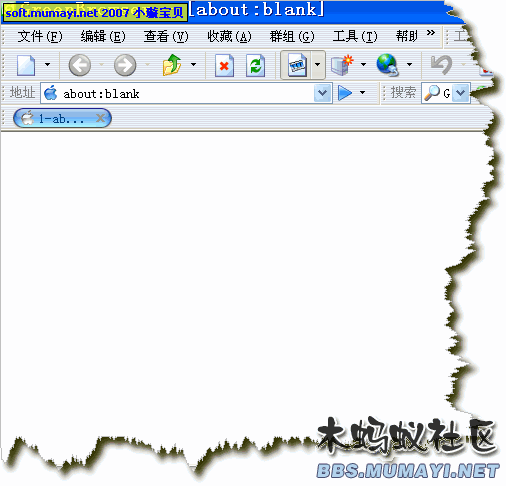Expand dropdown next to computer spark icon

click(363, 65)
